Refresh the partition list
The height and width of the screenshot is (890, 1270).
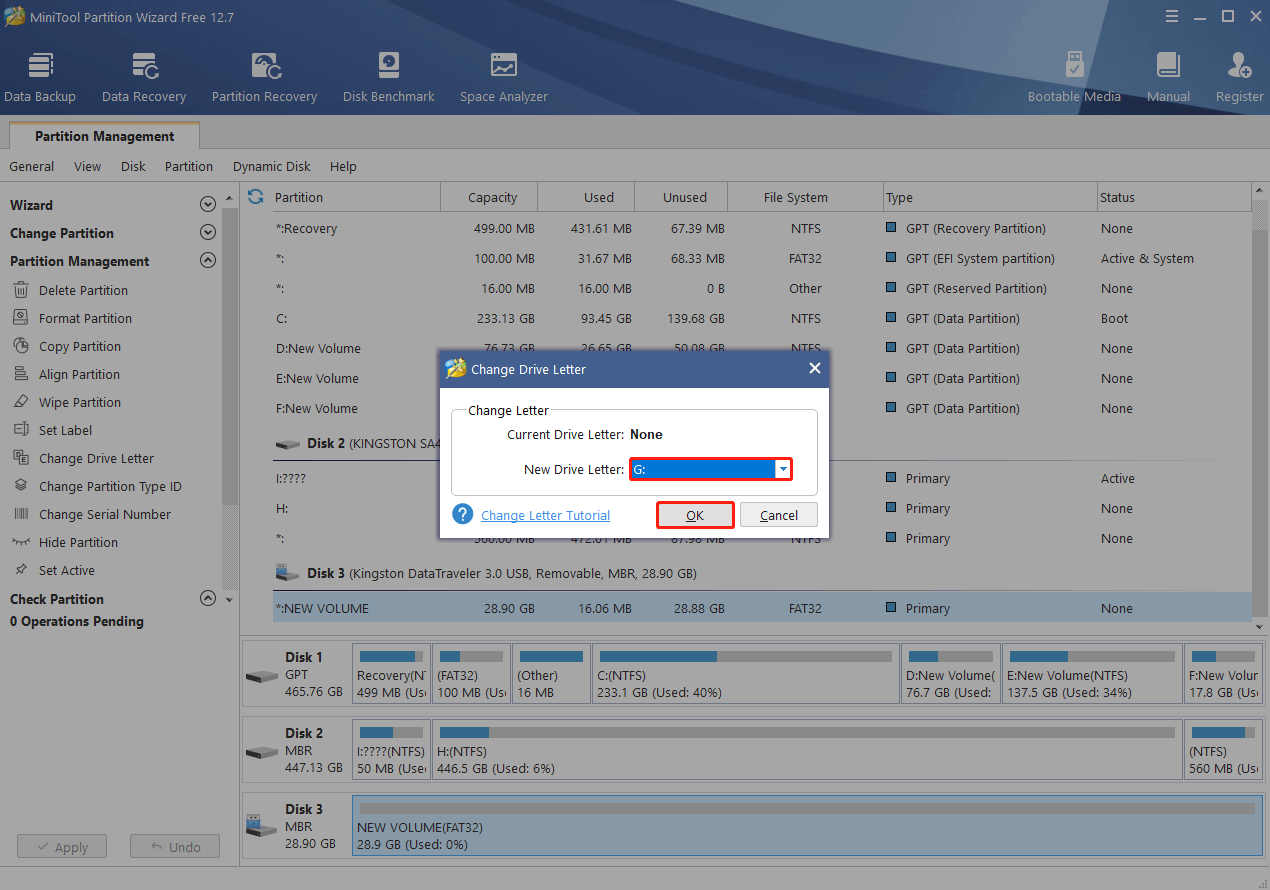click(256, 197)
